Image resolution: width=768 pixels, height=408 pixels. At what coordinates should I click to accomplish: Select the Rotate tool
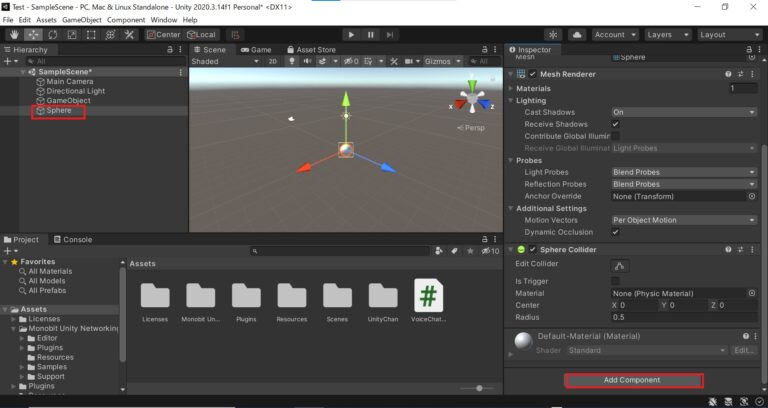click(x=52, y=35)
